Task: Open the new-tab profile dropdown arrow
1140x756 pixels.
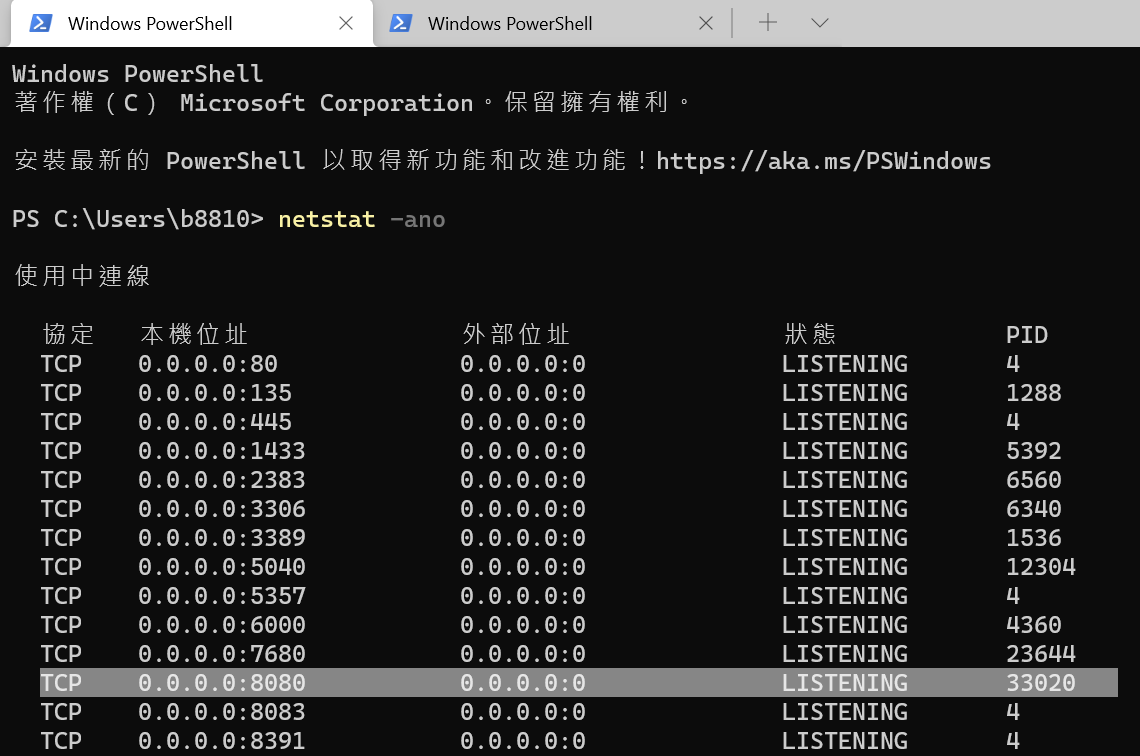Action: [x=819, y=23]
